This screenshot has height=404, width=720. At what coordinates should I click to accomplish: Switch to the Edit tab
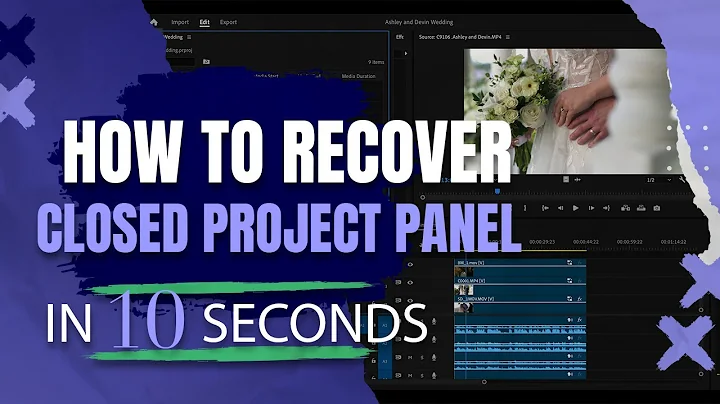coord(204,22)
